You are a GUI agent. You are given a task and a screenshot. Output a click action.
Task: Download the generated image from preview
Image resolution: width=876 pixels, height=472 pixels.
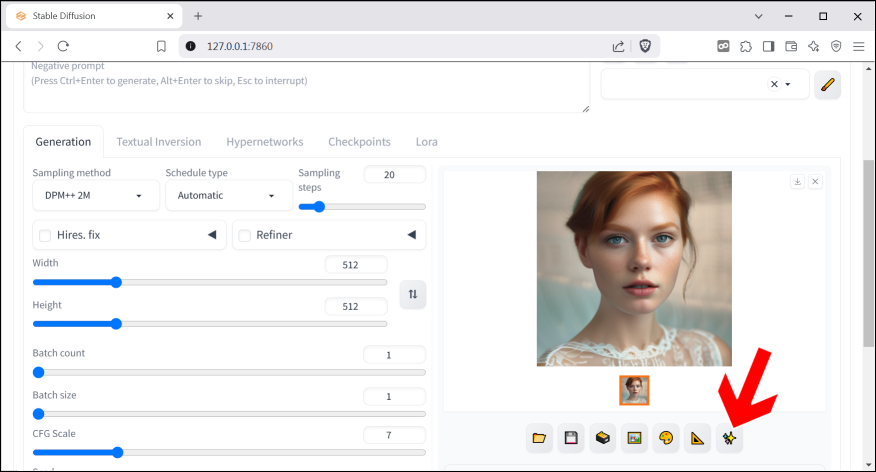click(x=797, y=181)
